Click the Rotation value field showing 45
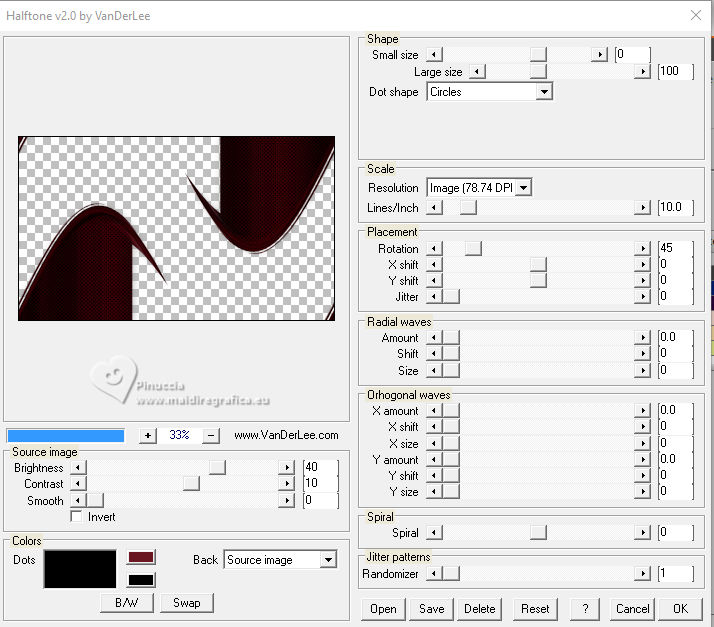 coord(676,248)
